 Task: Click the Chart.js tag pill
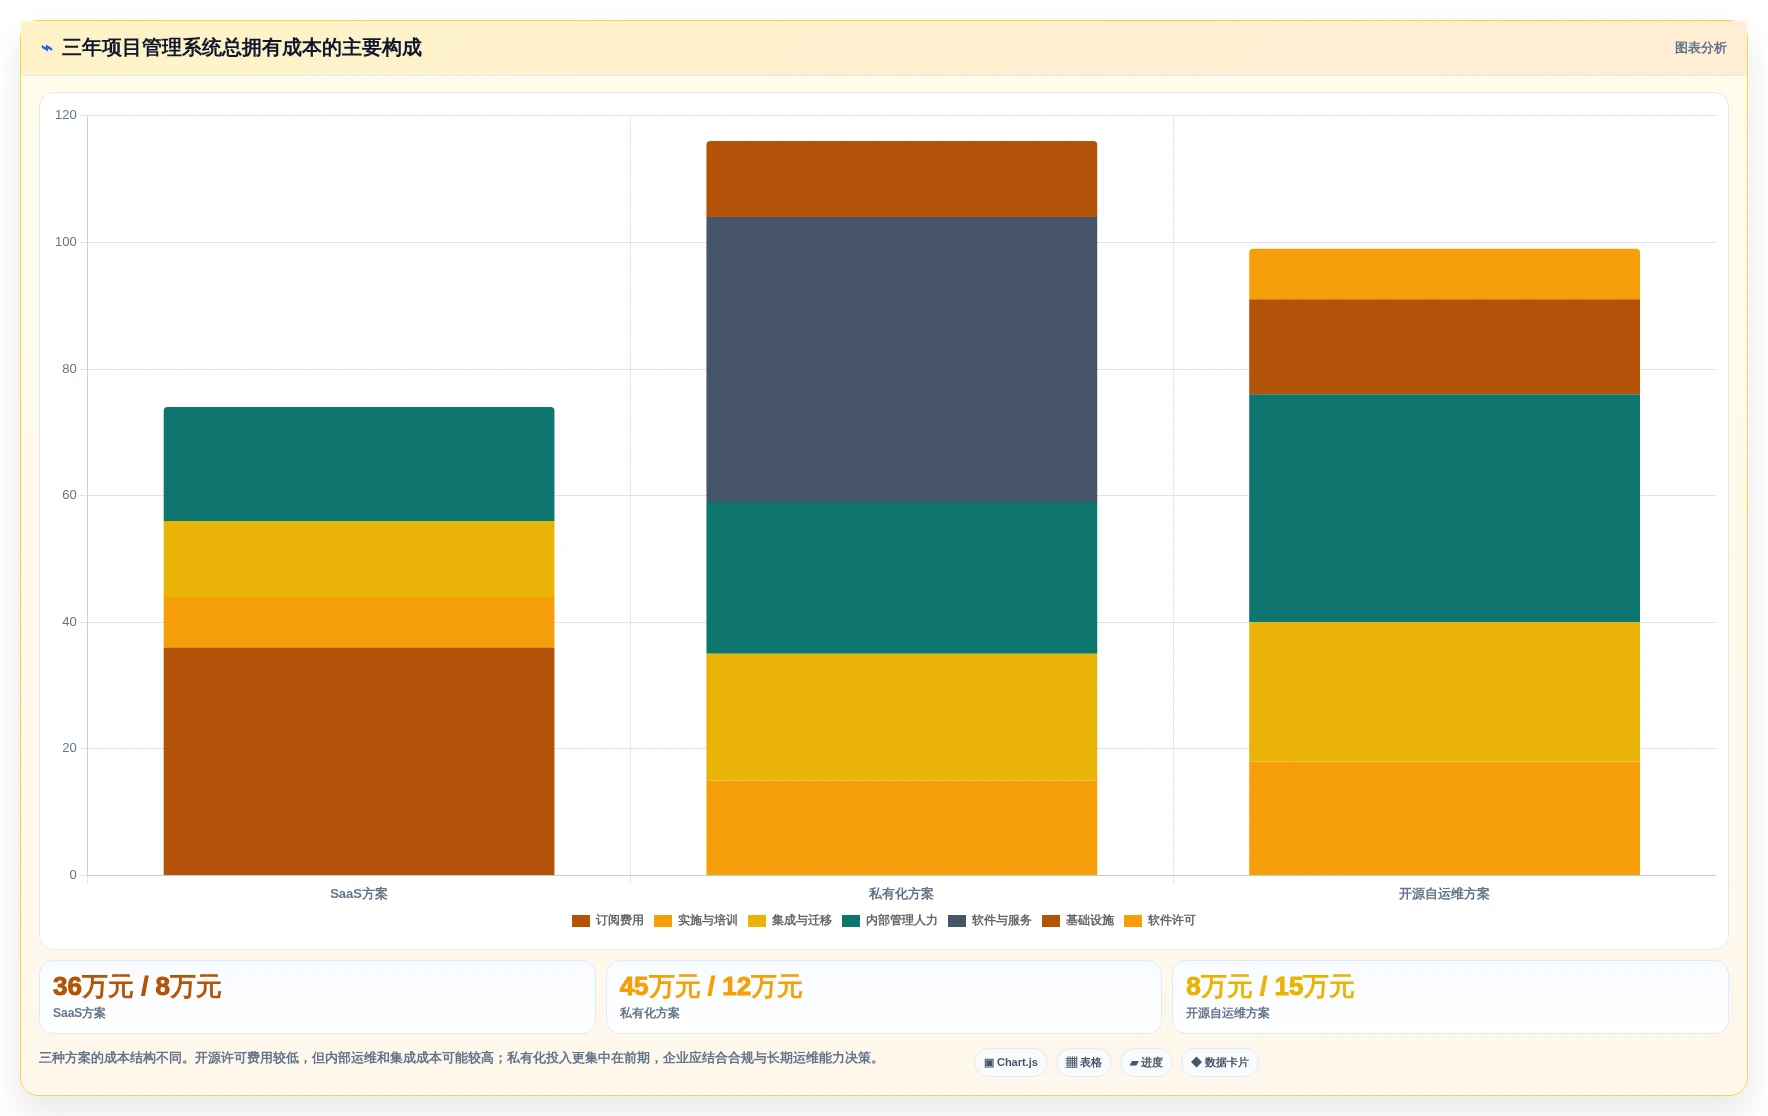coord(1011,1063)
